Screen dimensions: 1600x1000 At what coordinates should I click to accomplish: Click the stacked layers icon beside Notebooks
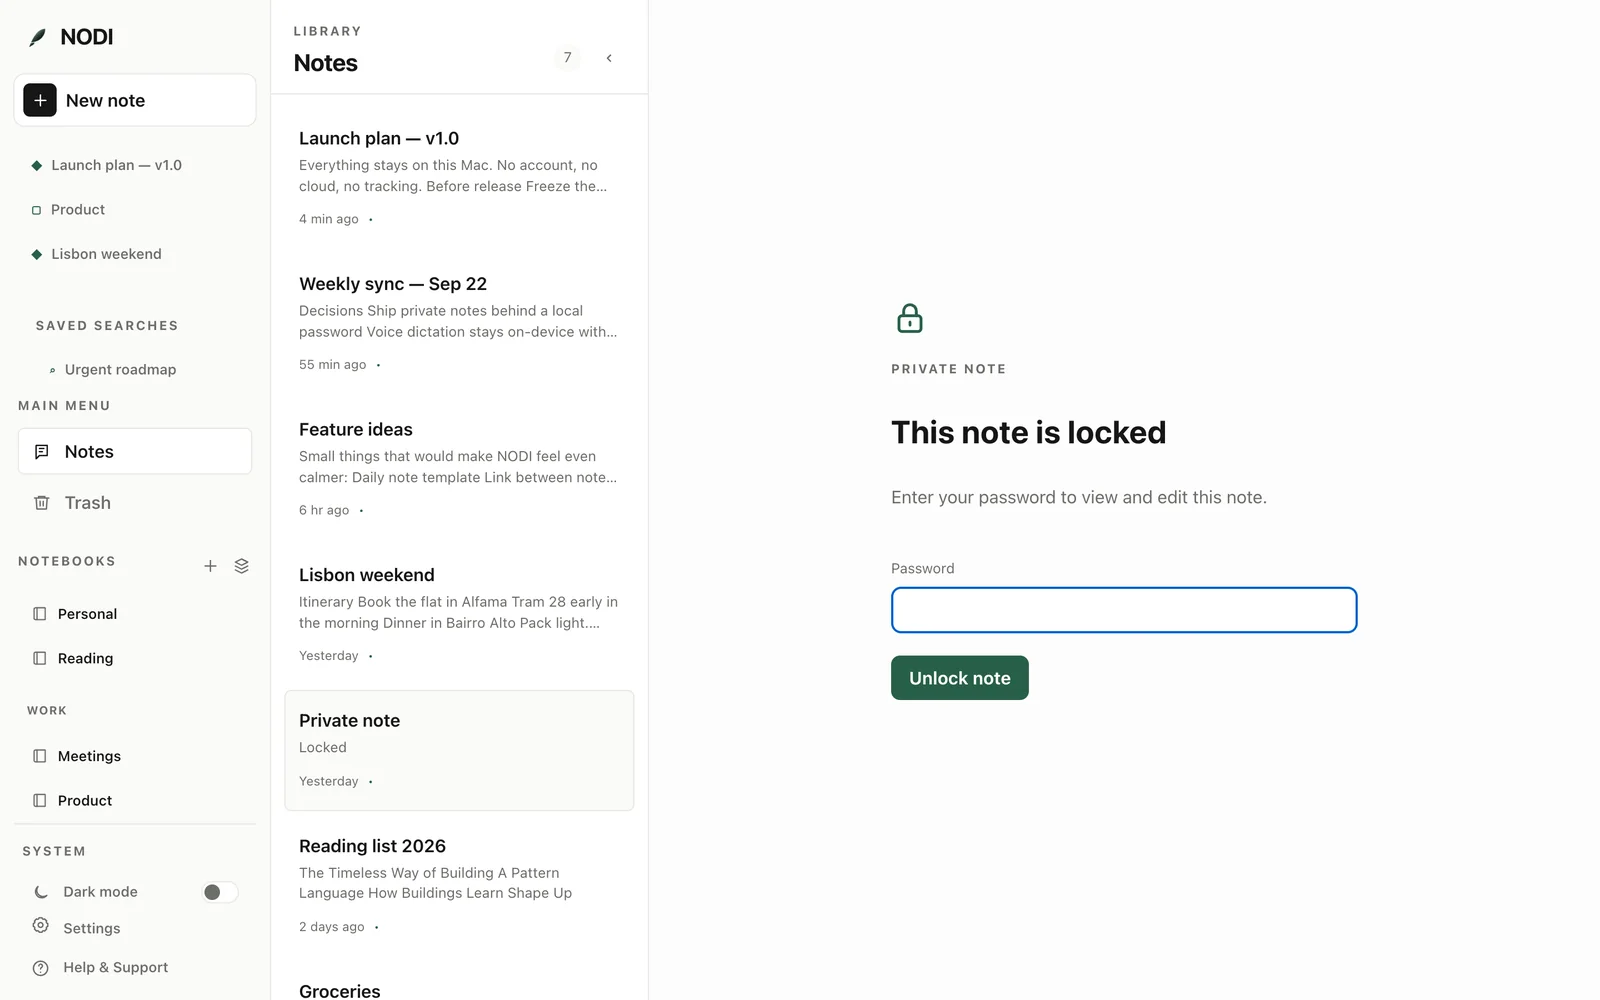(x=241, y=566)
